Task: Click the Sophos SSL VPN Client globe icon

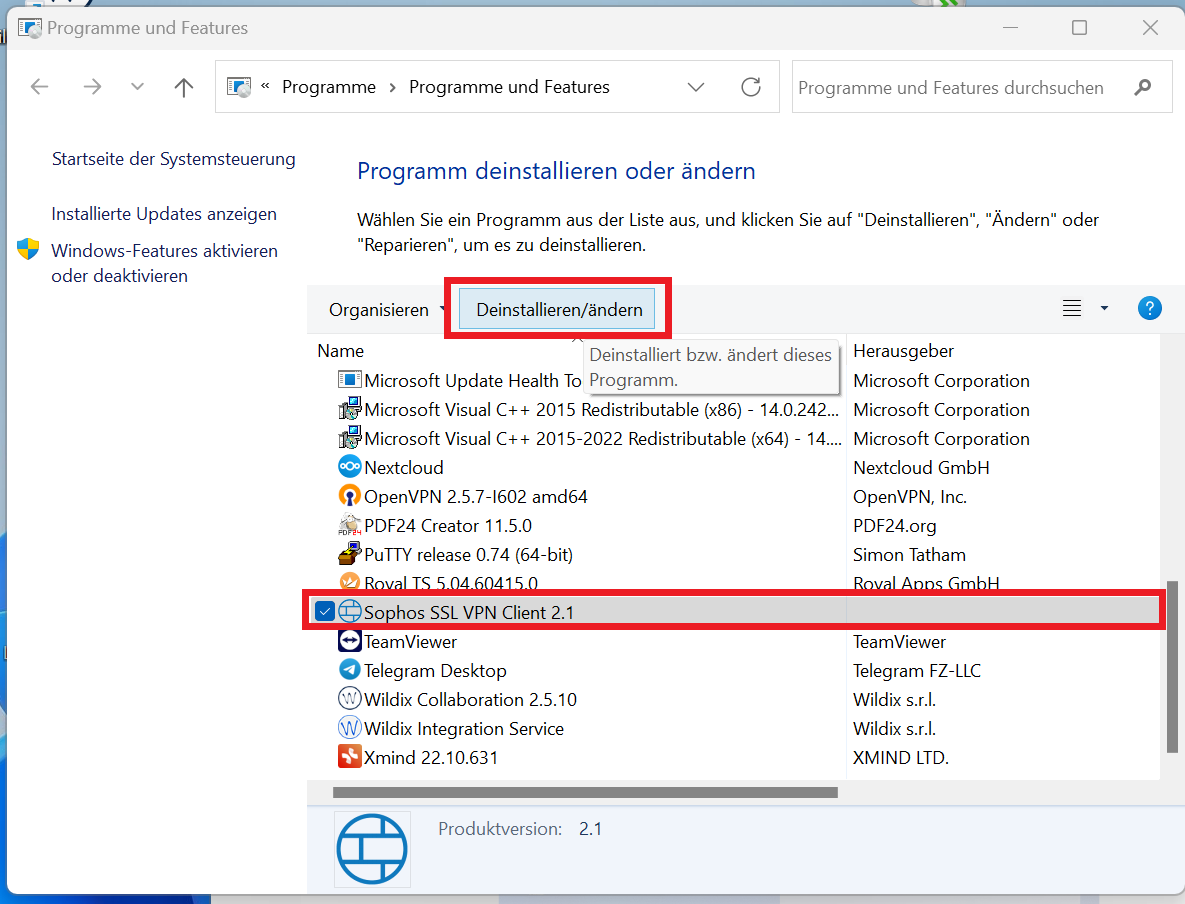Action: (x=349, y=611)
